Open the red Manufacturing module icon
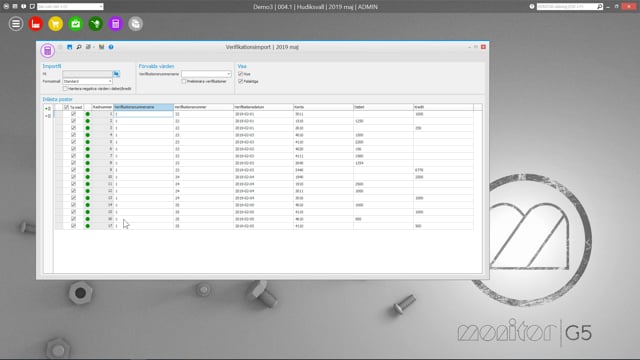Image resolution: width=640 pixels, height=360 pixels. click(36, 24)
